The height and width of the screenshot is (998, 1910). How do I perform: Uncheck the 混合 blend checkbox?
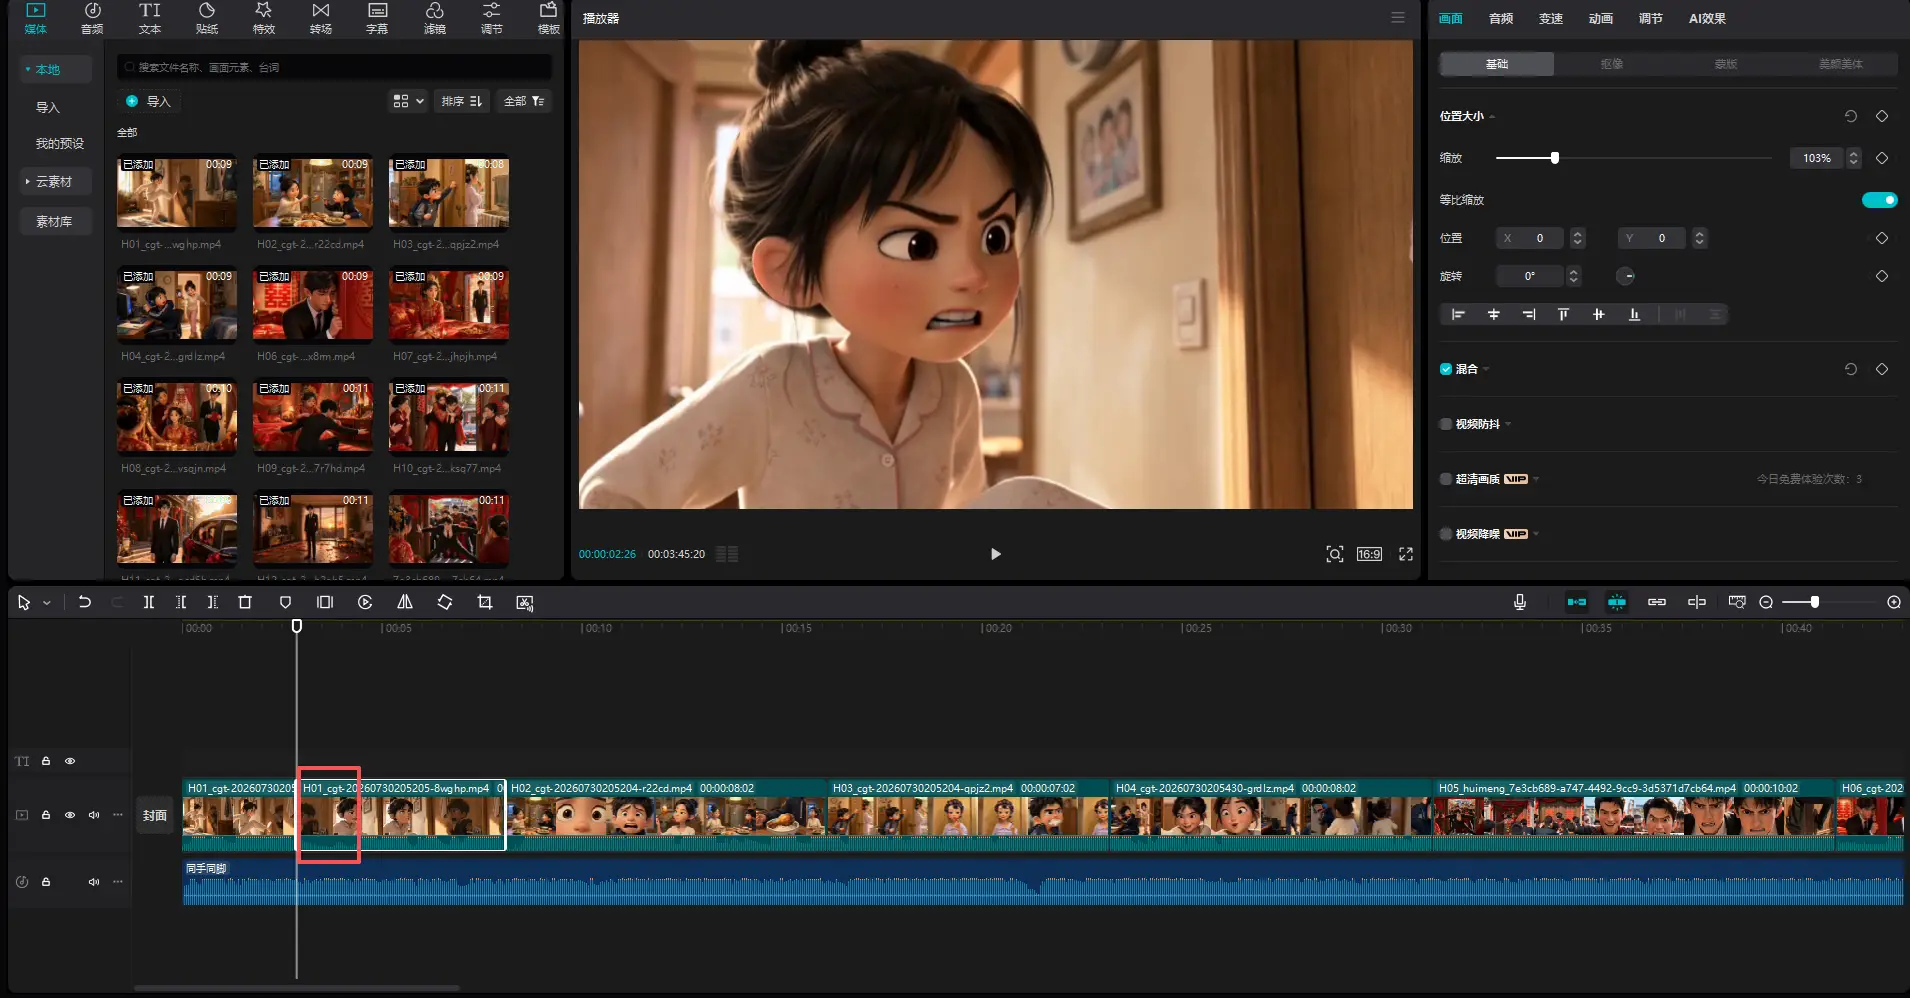pos(1446,369)
